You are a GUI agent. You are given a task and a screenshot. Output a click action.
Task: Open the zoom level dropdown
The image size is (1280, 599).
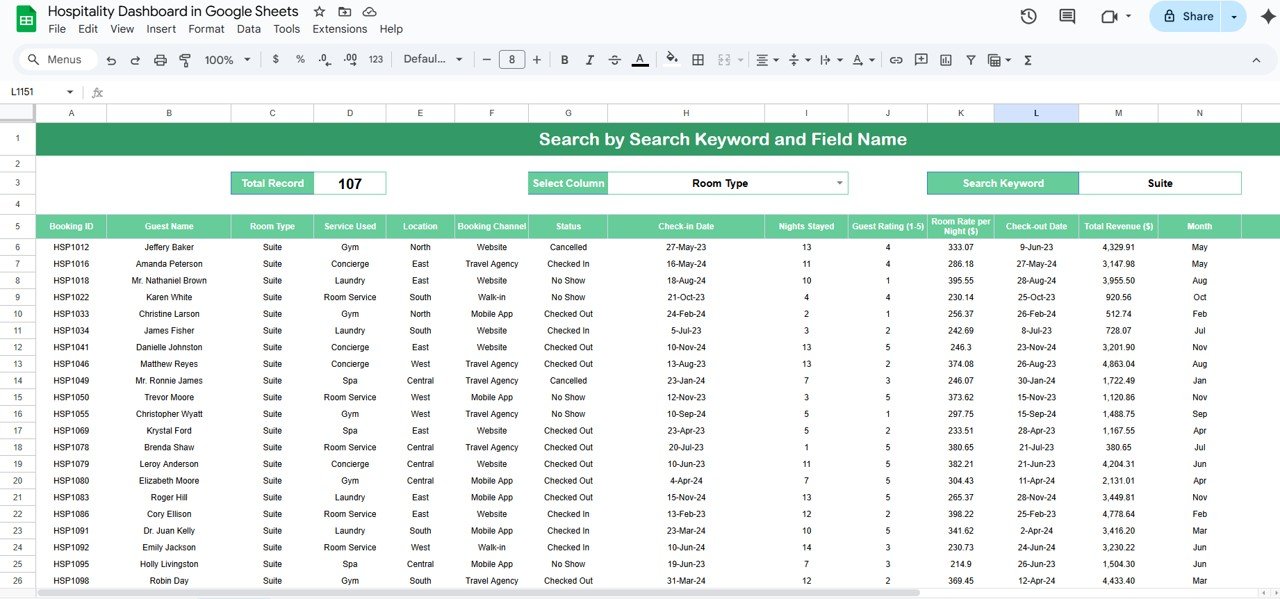pyautogui.click(x=227, y=60)
